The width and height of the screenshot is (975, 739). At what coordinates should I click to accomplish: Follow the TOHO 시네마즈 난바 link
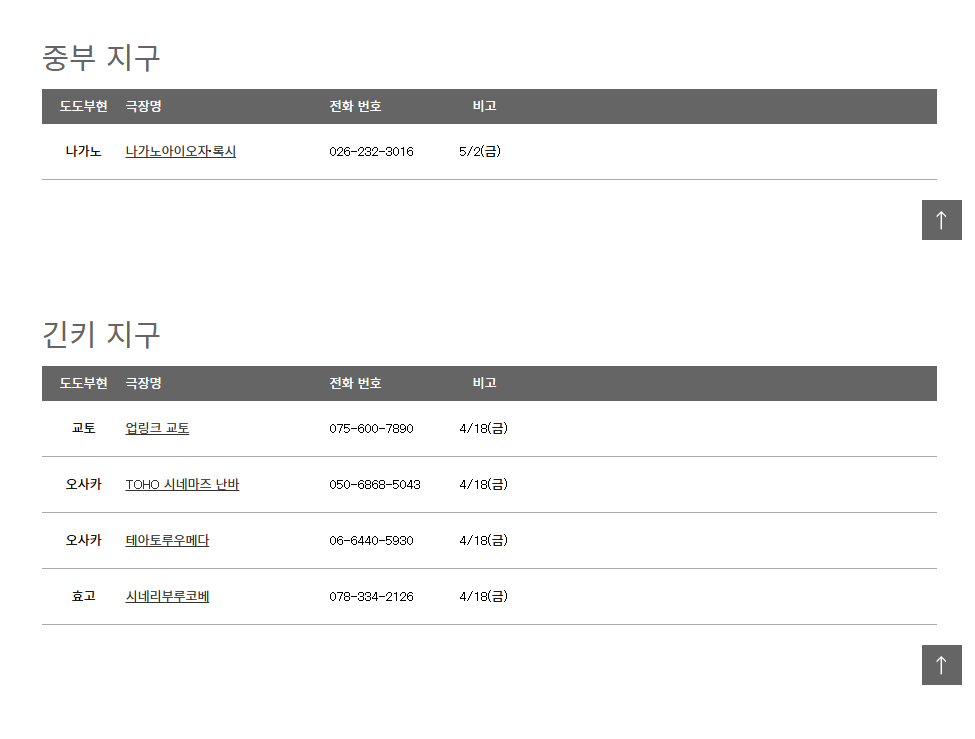(182, 484)
